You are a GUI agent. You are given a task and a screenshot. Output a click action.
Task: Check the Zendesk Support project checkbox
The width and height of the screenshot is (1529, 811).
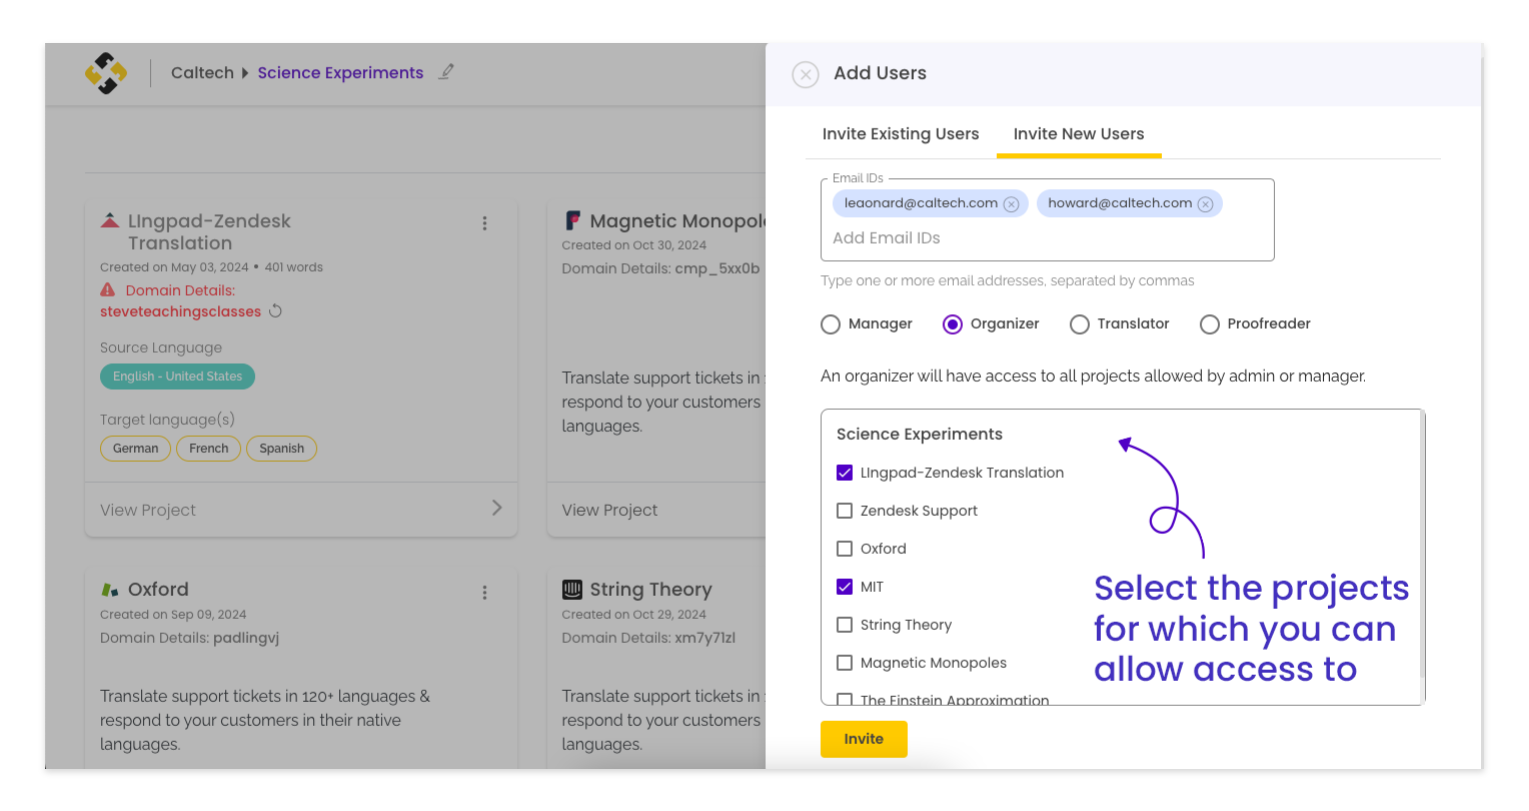(x=844, y=511)
